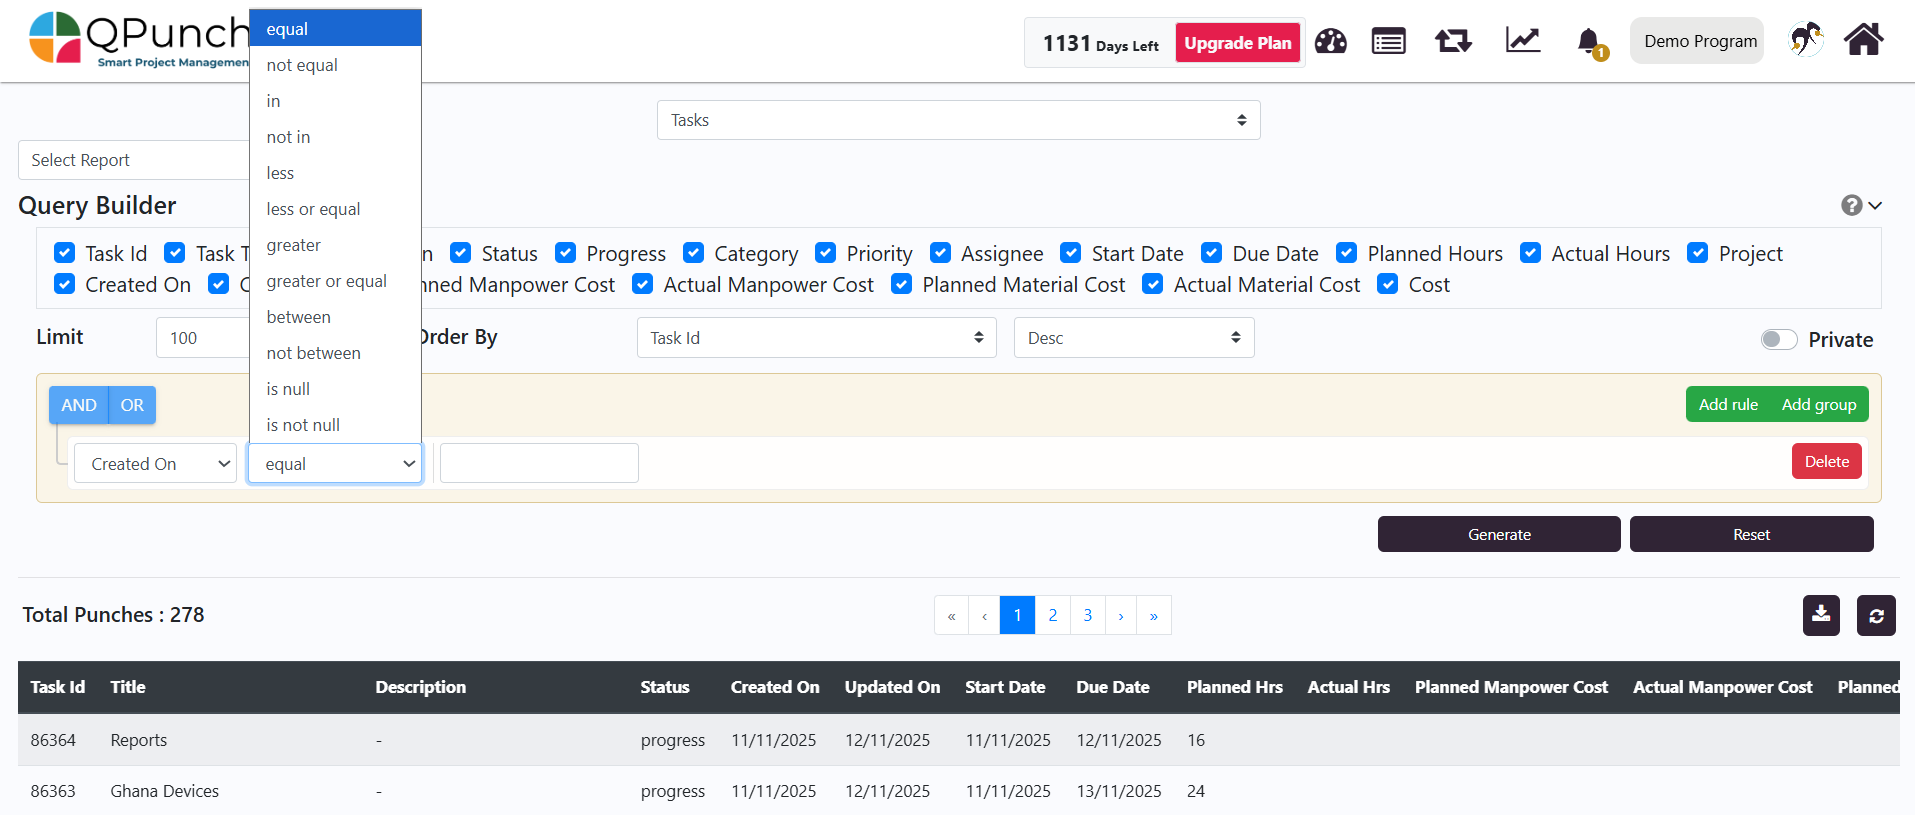Open the Tasks module dropdown
1915x815 pixels.
958,120
